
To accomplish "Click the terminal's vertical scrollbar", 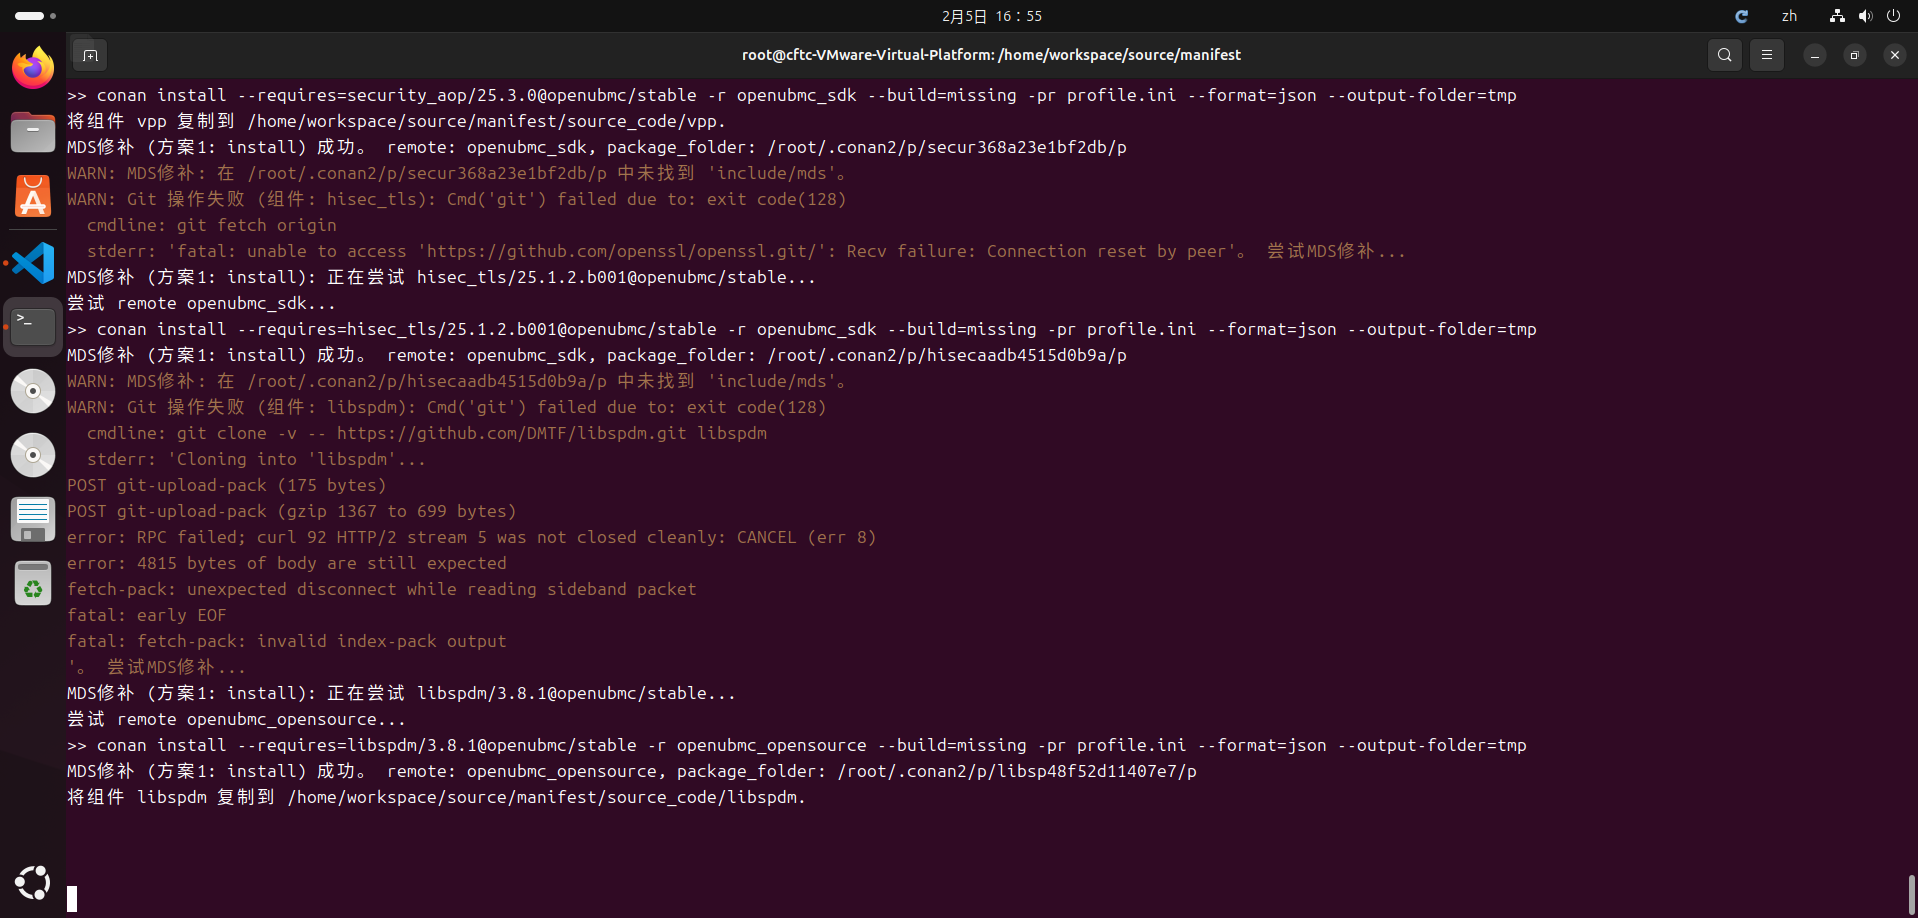I will [x=1911, y=893].
